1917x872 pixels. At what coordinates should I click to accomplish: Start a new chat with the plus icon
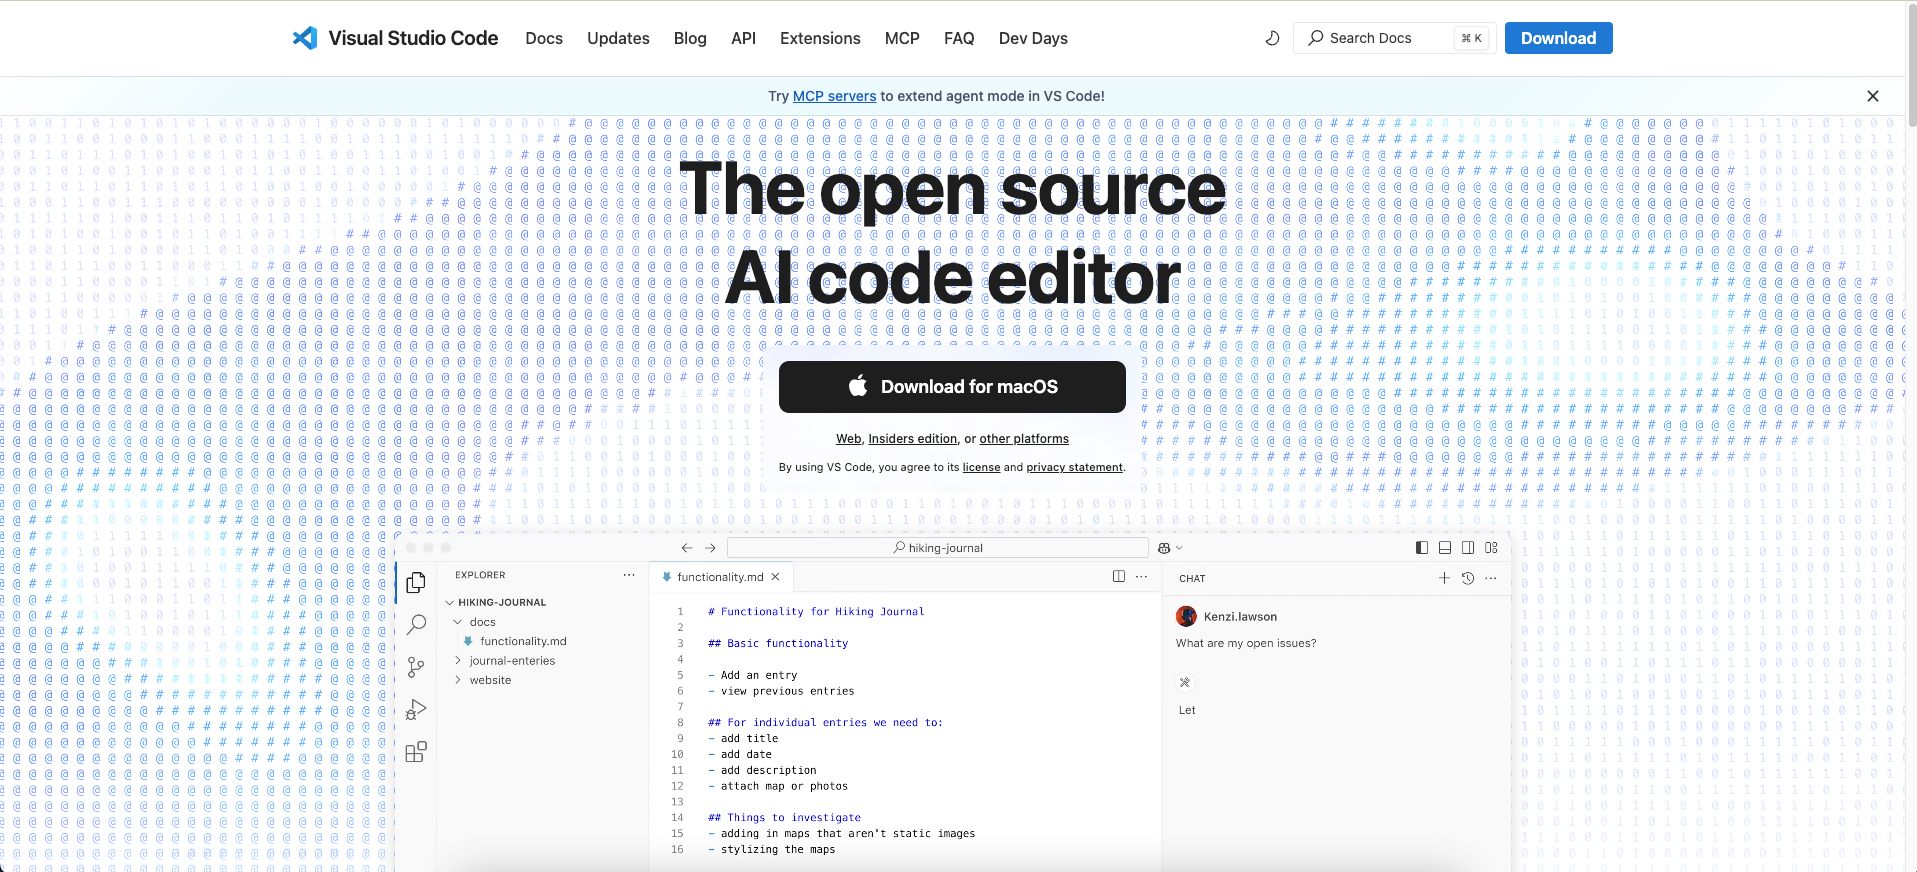1444,578
